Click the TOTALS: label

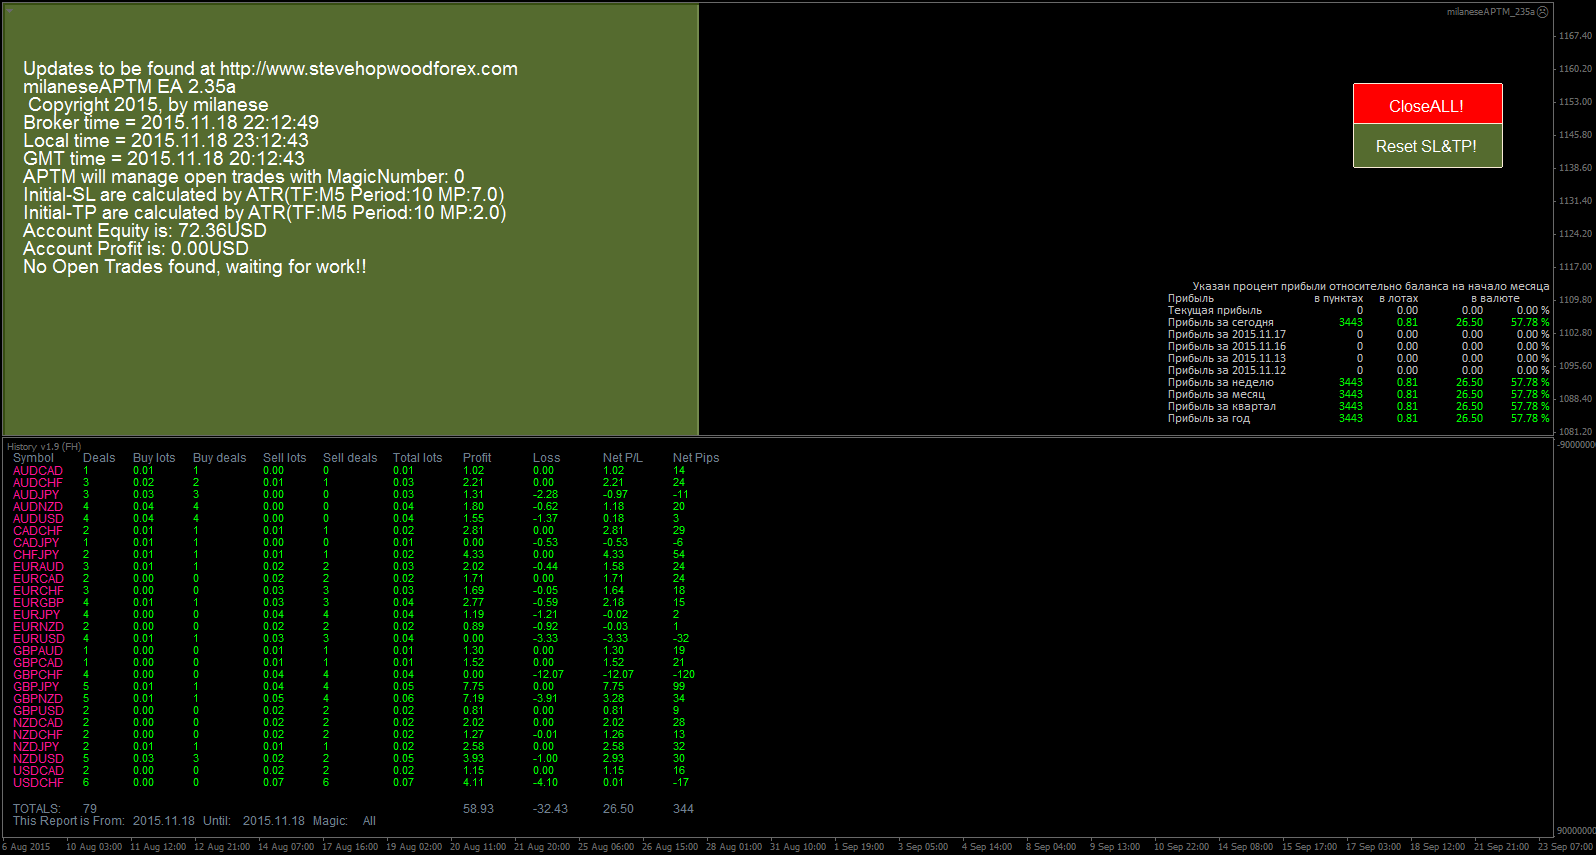[37, 809]
